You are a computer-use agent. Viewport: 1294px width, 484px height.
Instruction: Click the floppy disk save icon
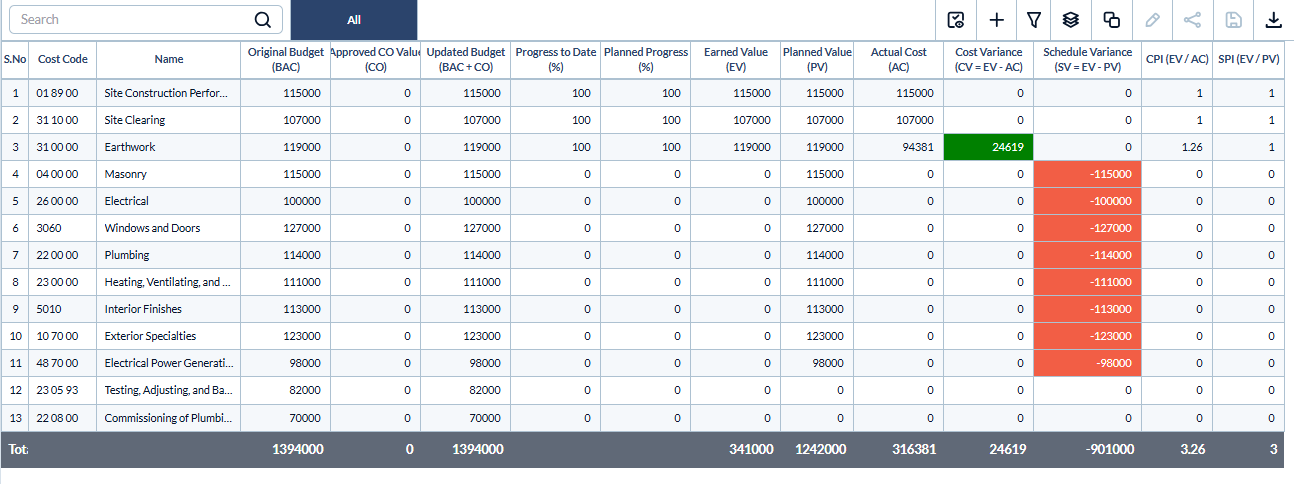pyautogui.click(x=1233, y=20)
